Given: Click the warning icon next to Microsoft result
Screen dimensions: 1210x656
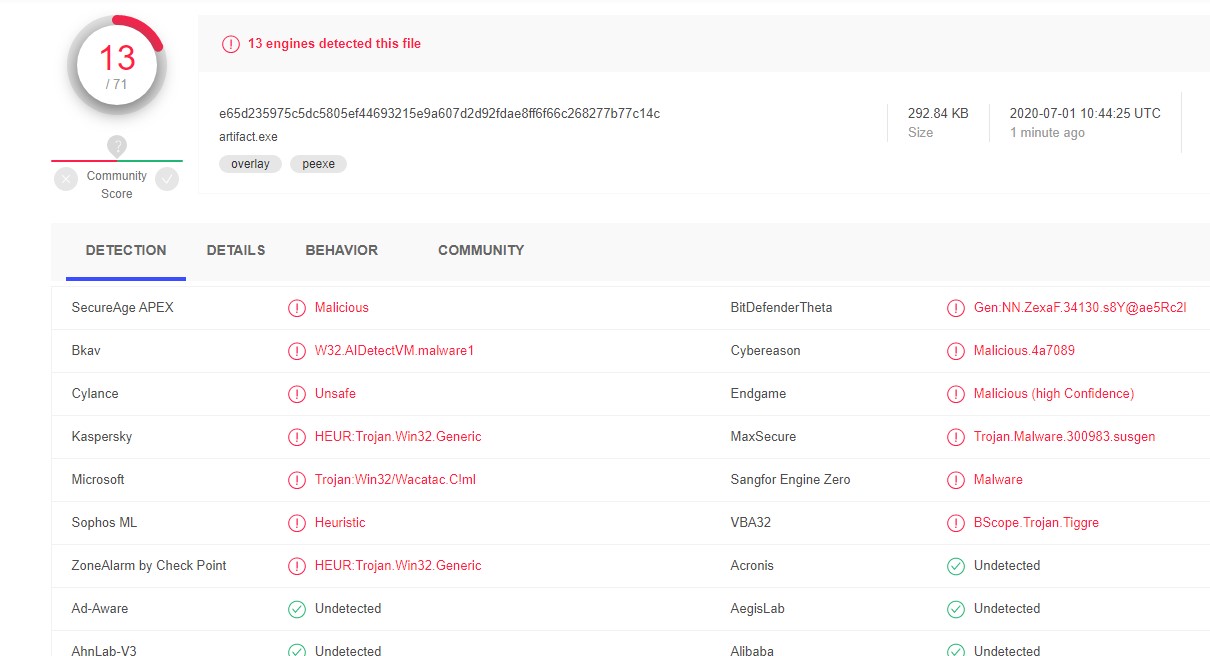Looking at the screenshot, I should (x=296, y=480).
